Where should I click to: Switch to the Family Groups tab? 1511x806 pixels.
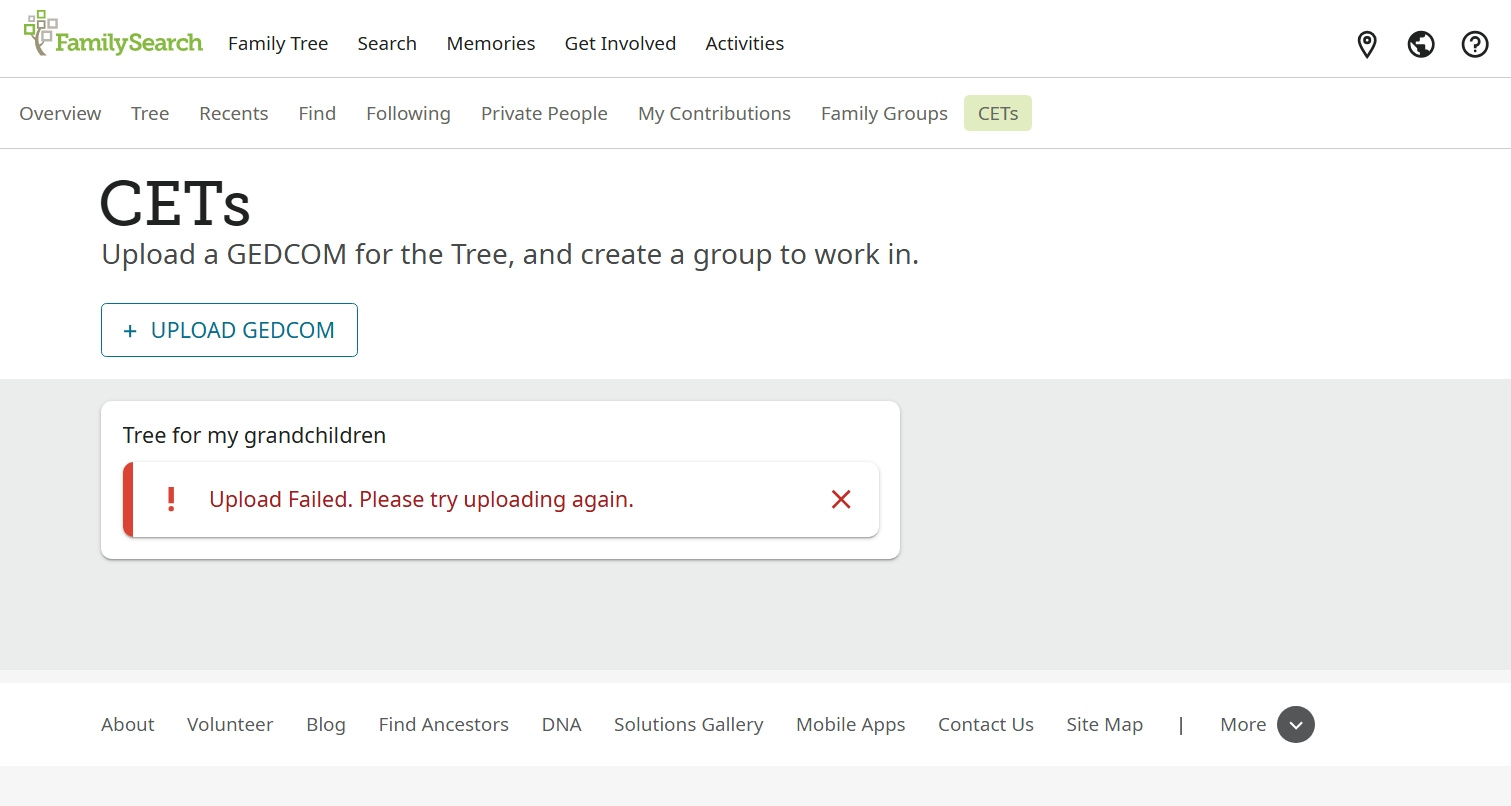[884, 113]
